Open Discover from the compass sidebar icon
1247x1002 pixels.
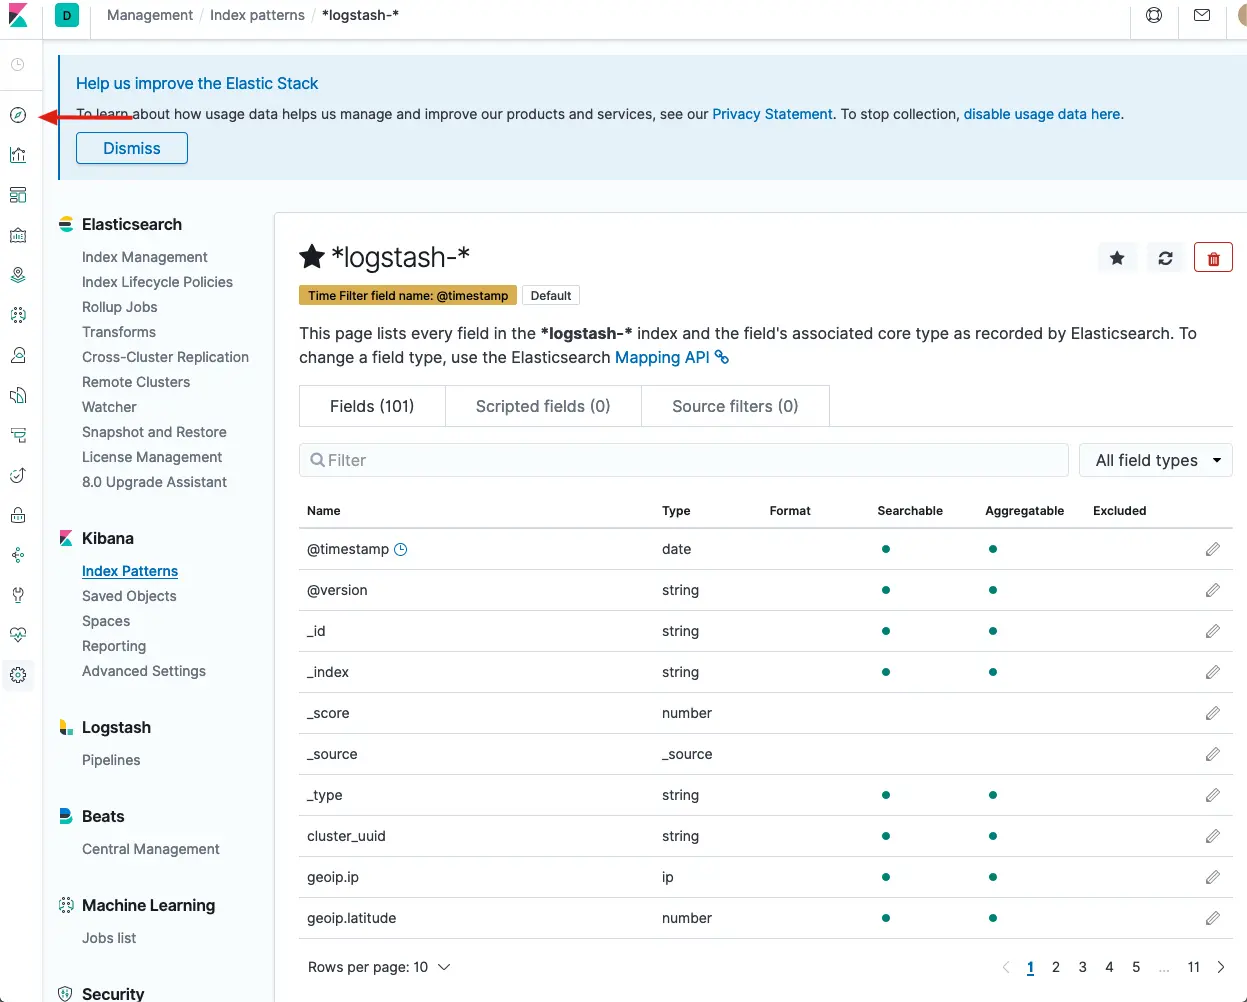[x=18, y=115]
